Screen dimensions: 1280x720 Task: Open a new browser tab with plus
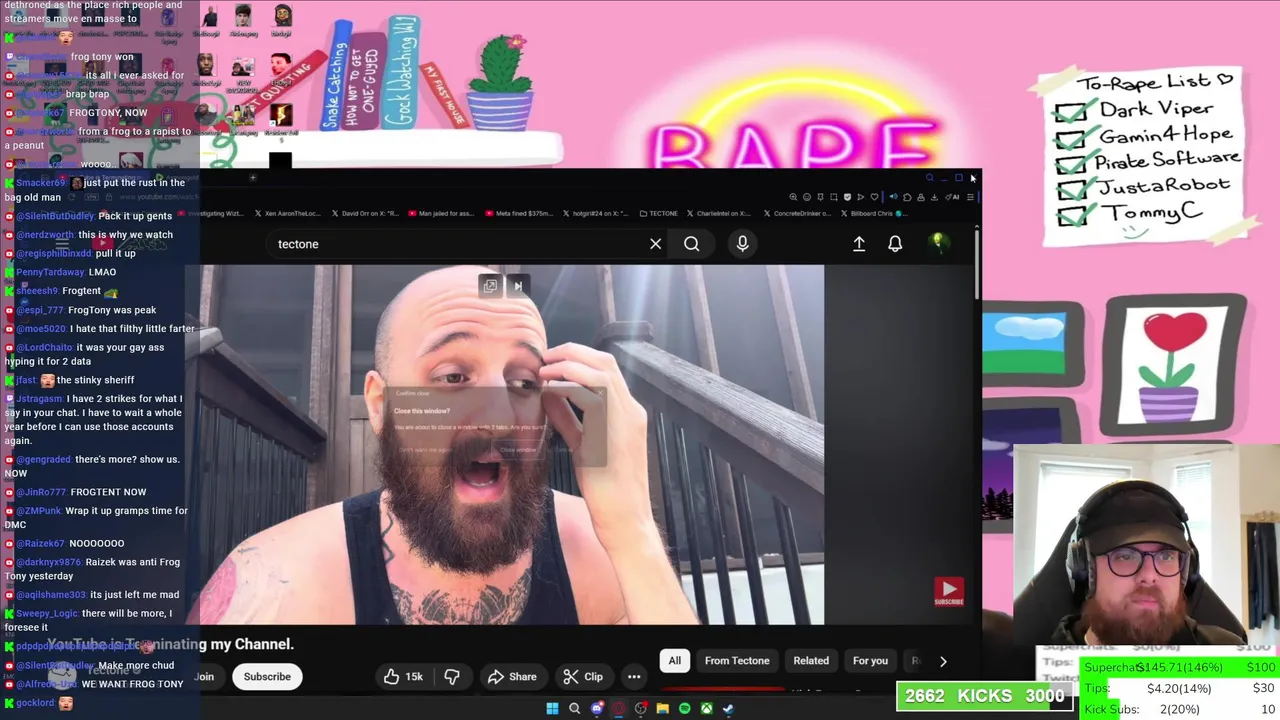tap(252, 178)
